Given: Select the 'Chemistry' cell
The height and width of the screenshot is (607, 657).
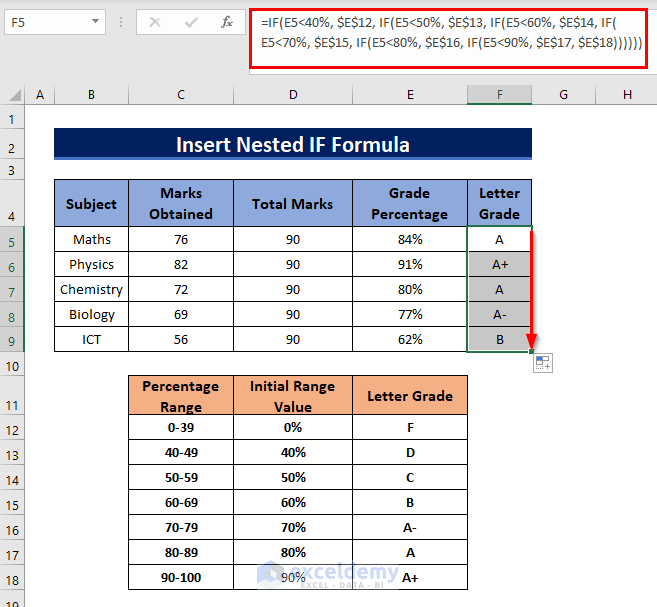Looking at the screenshot, I should tap(91, 289).
